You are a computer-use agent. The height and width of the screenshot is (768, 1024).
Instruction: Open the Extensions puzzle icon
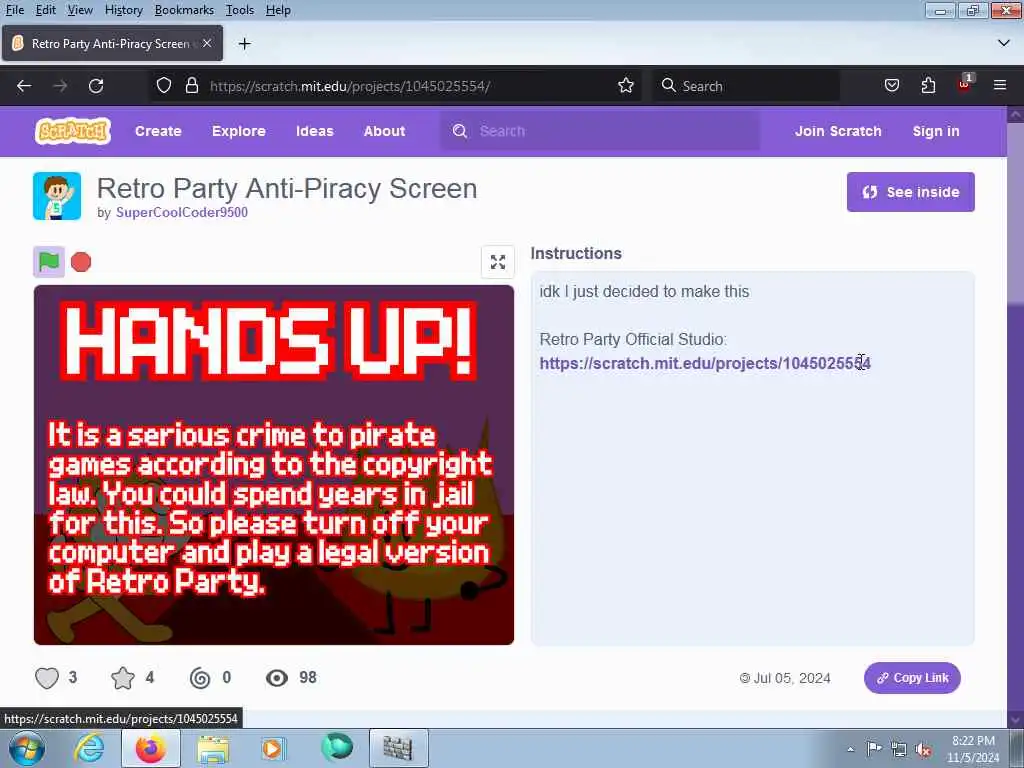(x=928, y=86)
